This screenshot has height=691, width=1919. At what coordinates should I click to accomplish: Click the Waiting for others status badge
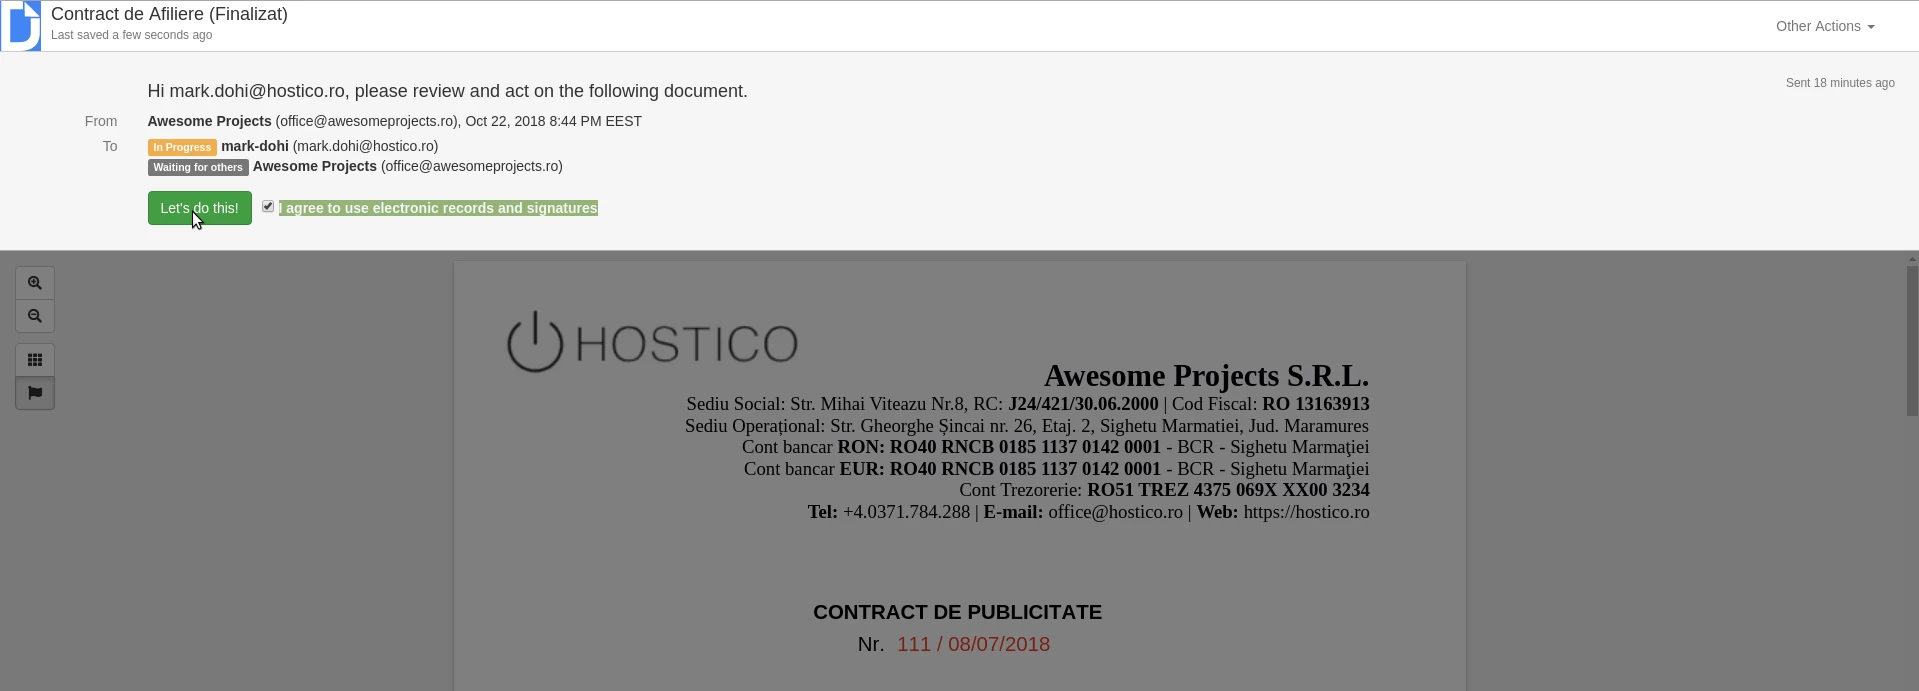tap(198, 167)
